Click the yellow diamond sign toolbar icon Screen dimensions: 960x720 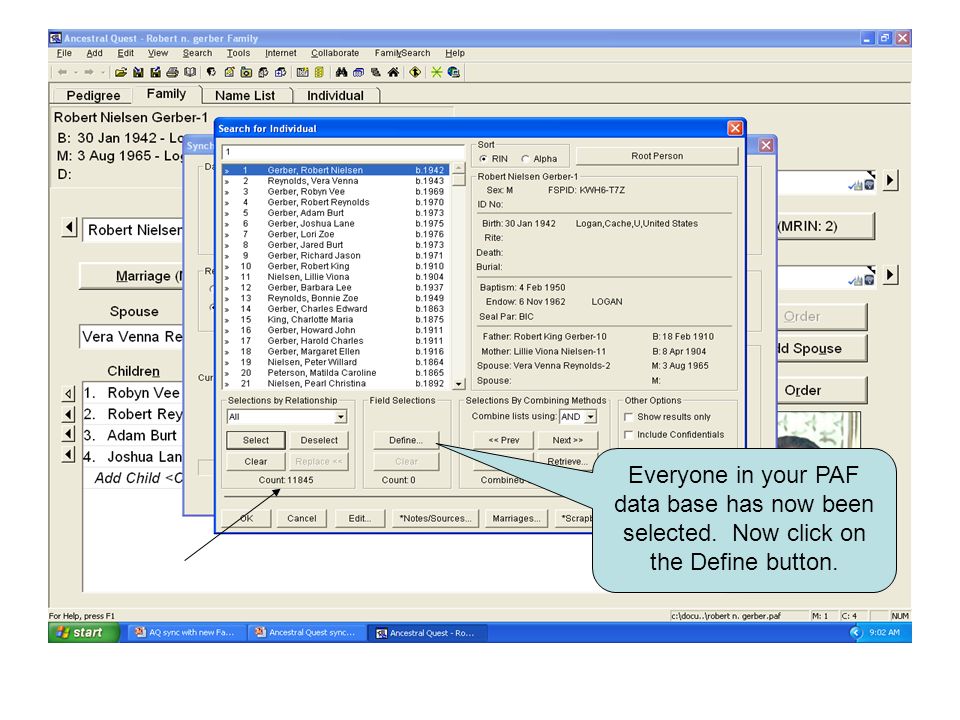415,72
